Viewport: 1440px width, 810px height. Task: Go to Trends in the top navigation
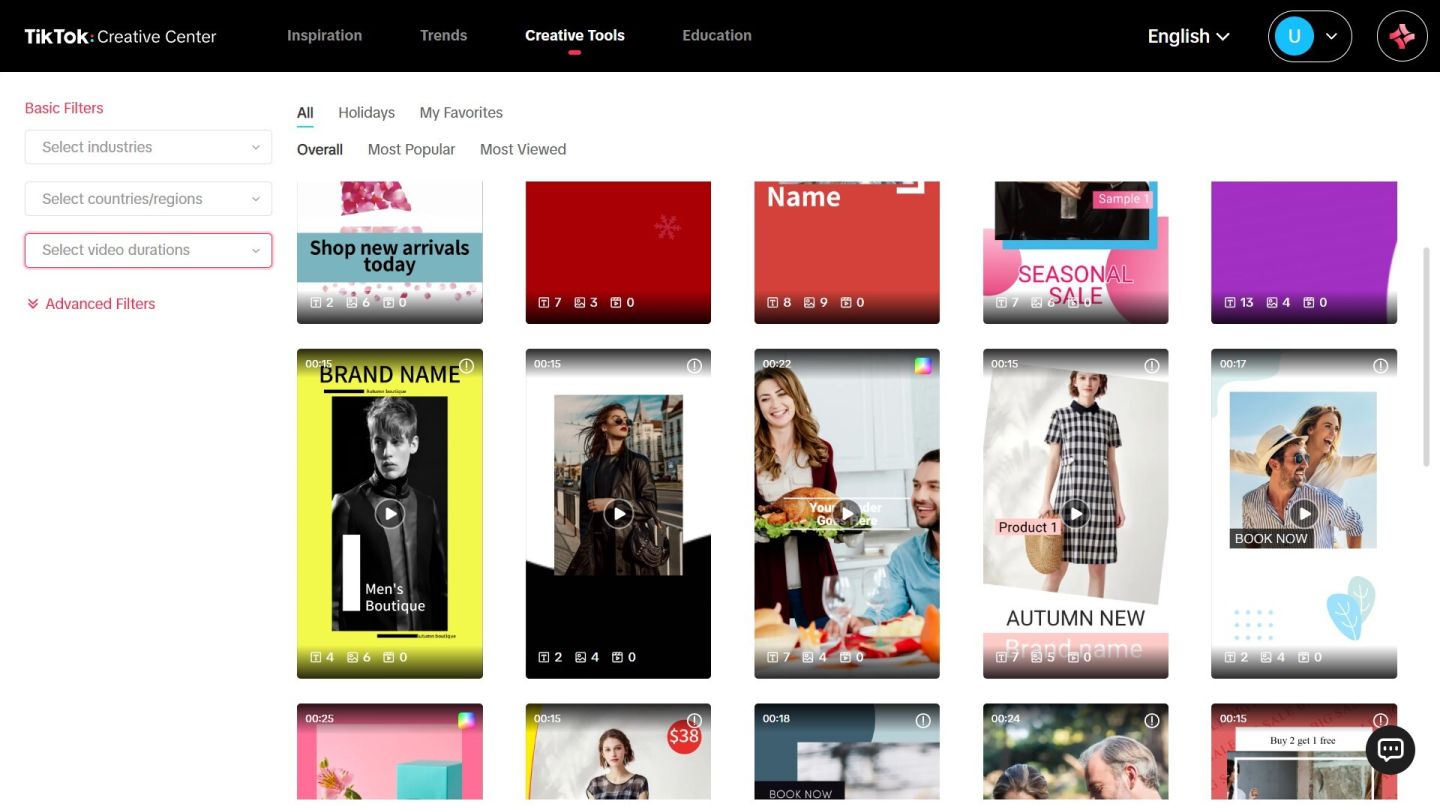(x=443, y=36)
